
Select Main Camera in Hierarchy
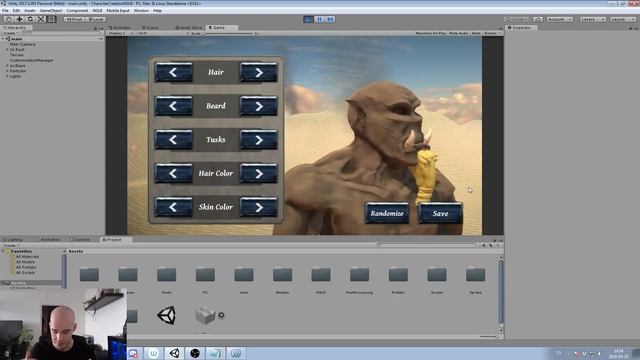[x=22, y=44]
